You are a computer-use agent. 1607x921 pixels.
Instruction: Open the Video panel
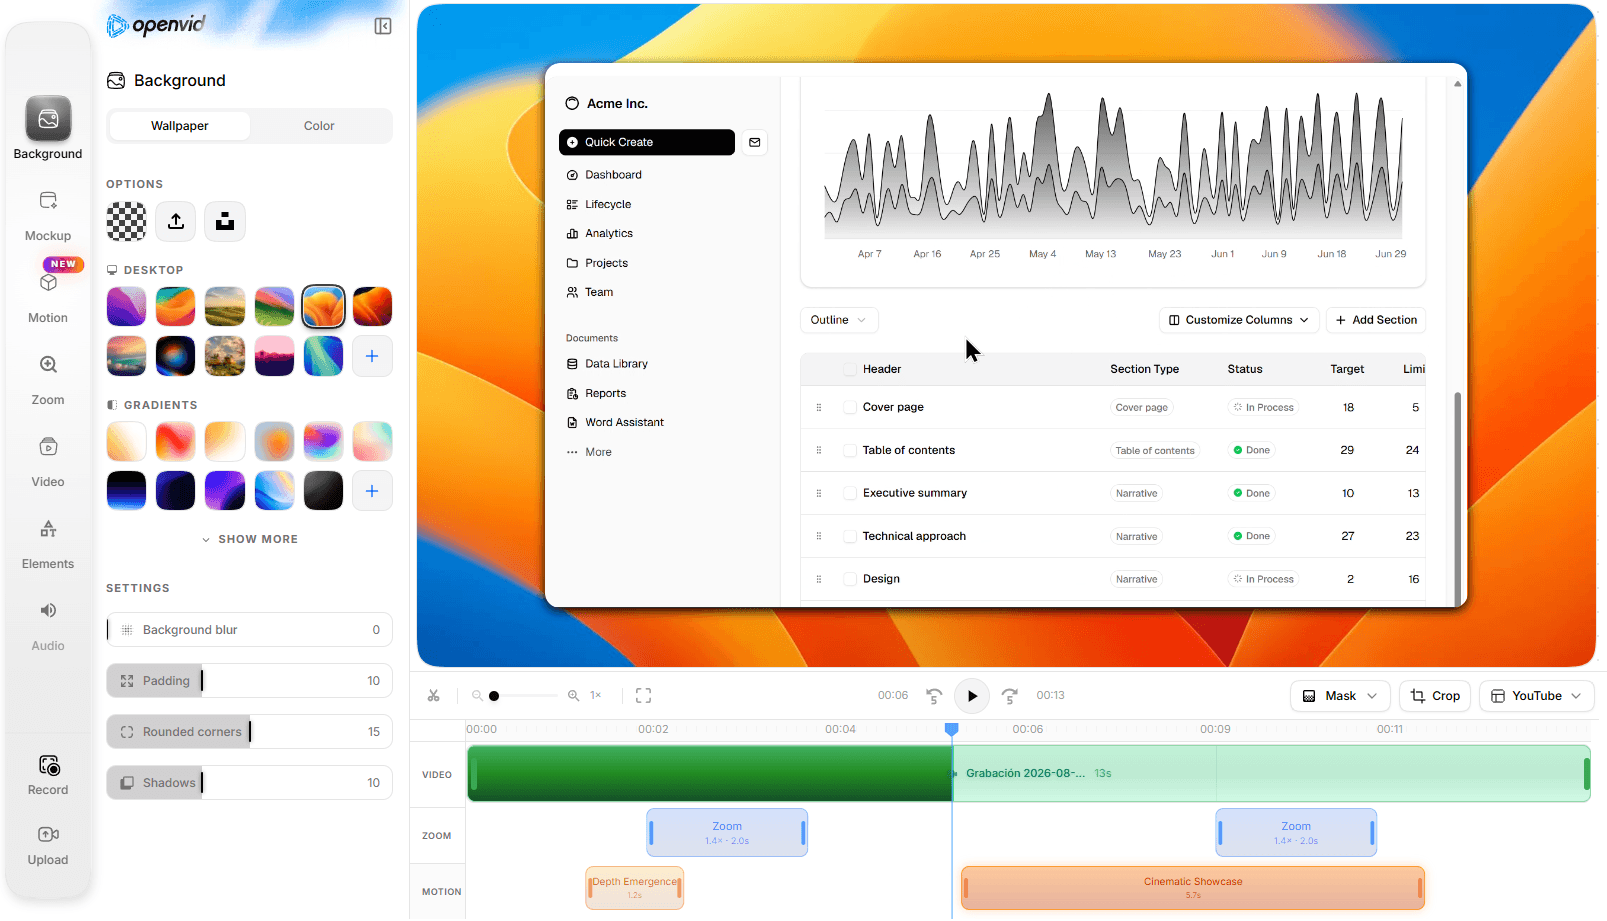(48, 461)
